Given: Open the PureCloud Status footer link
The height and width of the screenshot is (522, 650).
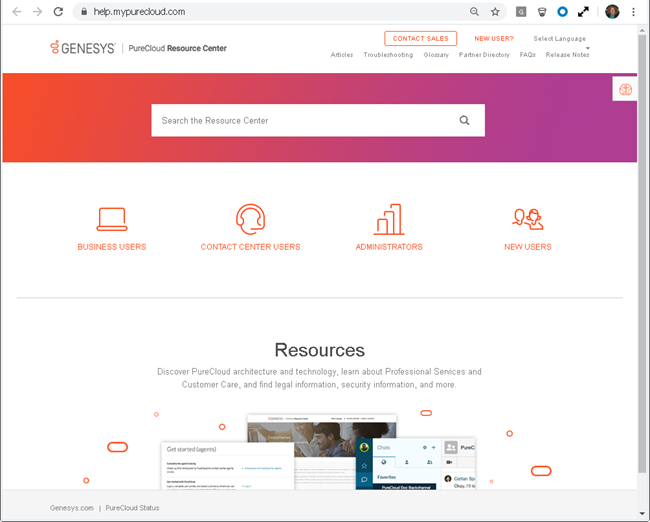Looking at the screenshot, I should tap(132, 508).
